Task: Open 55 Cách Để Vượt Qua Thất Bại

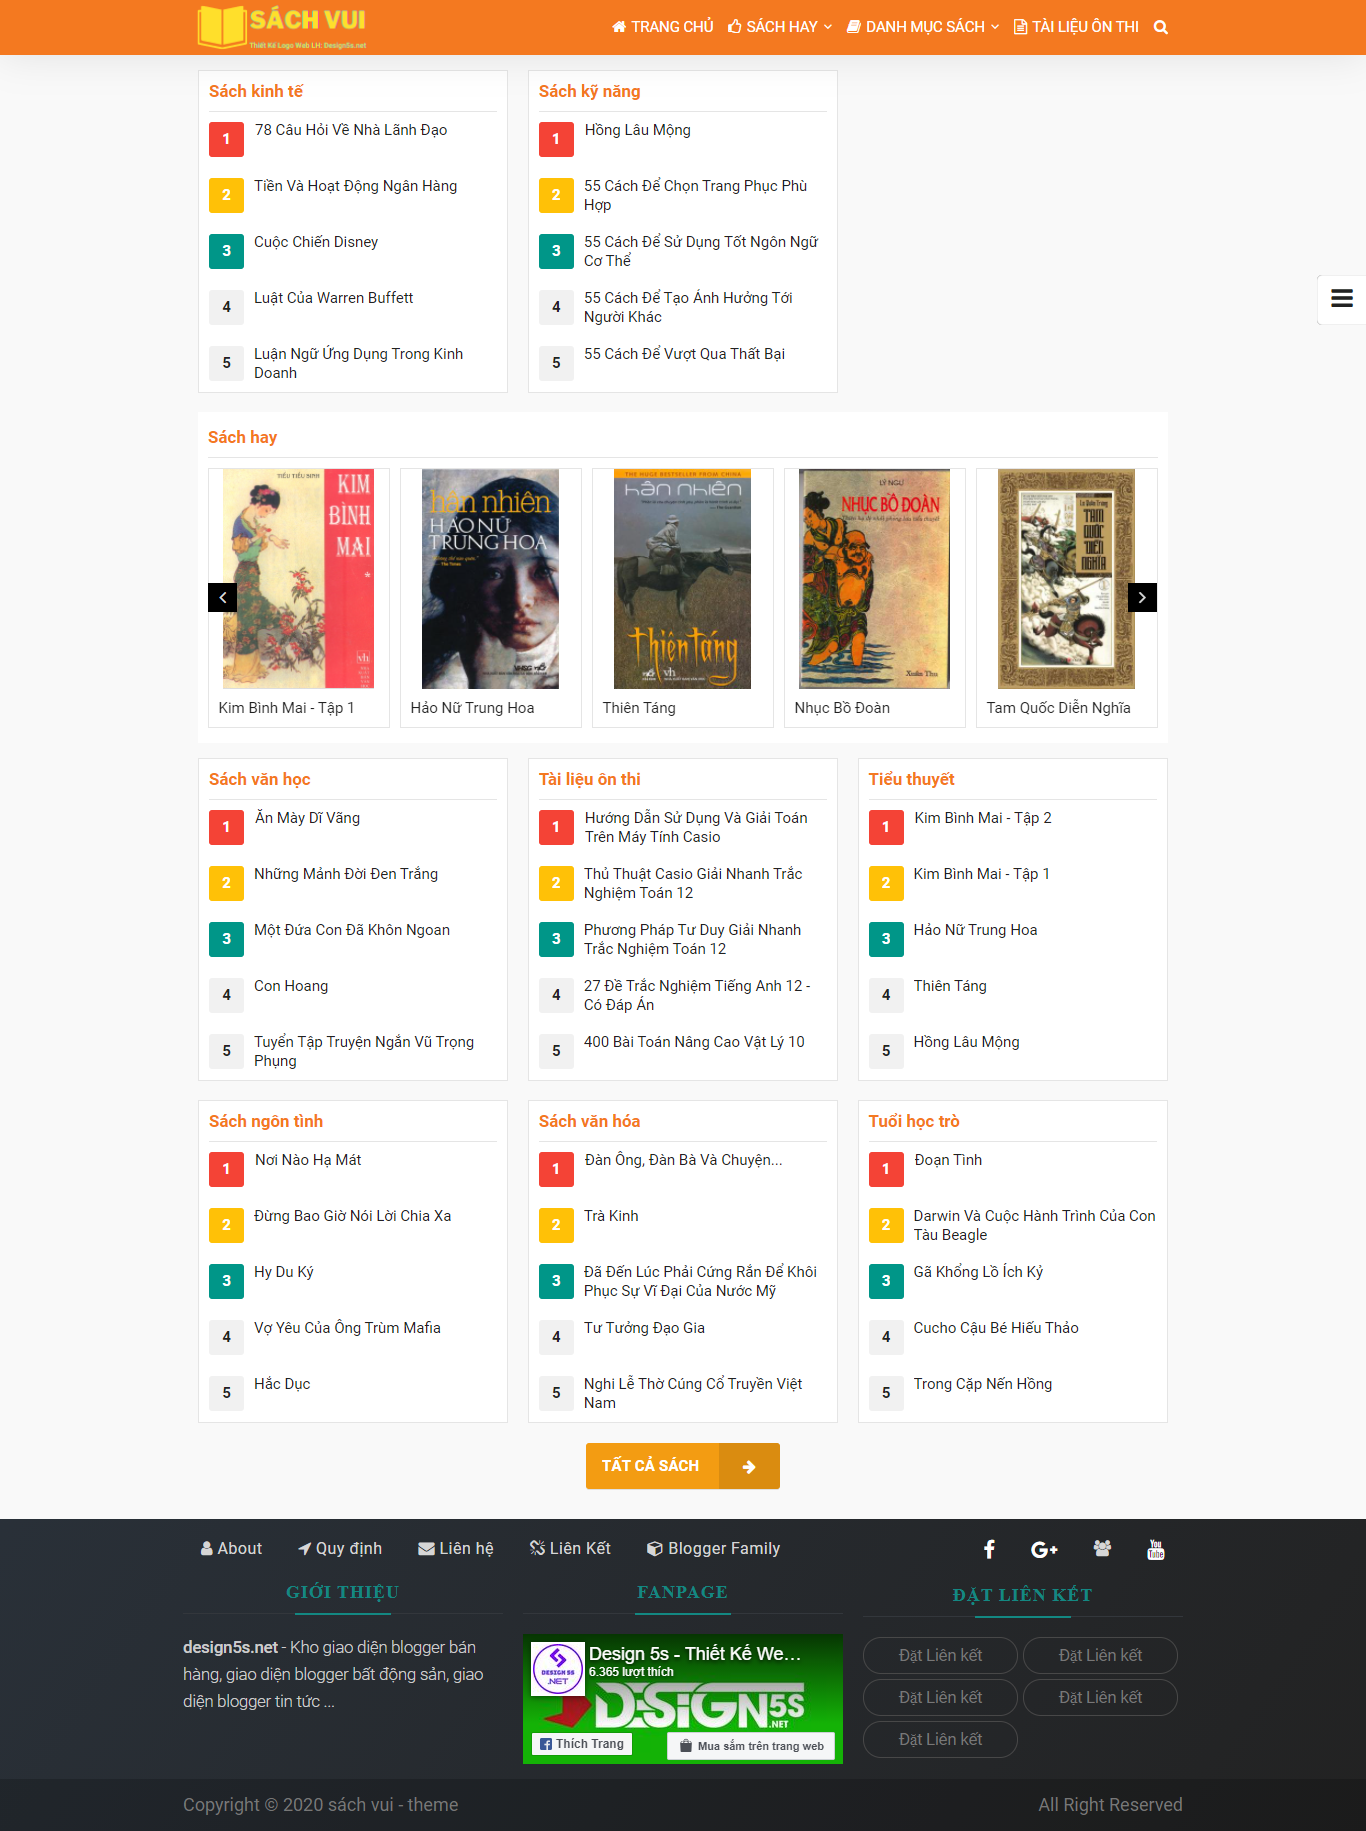Action: coord(685,354)
